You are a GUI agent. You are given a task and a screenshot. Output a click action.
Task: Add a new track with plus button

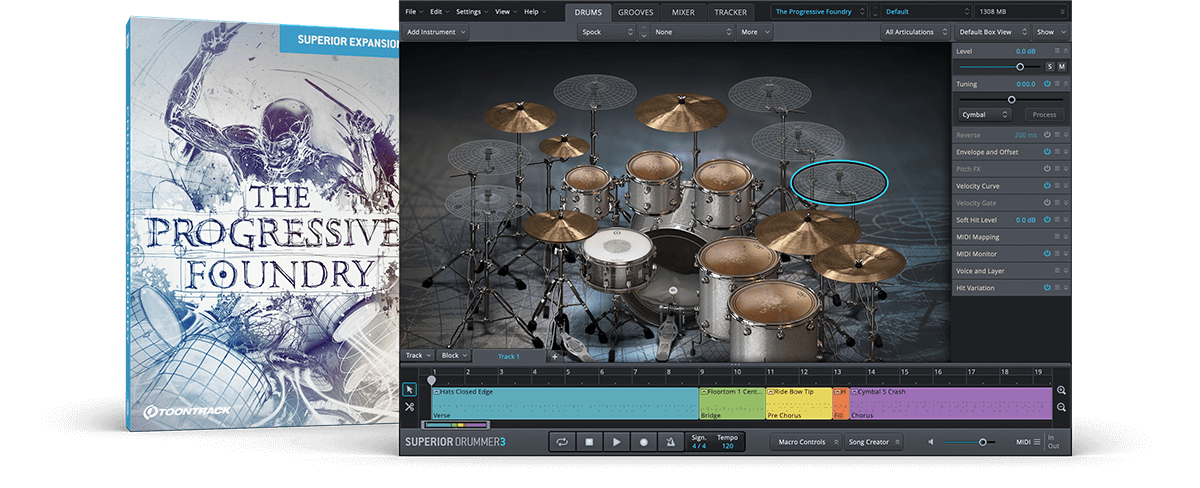pos(554,356)
